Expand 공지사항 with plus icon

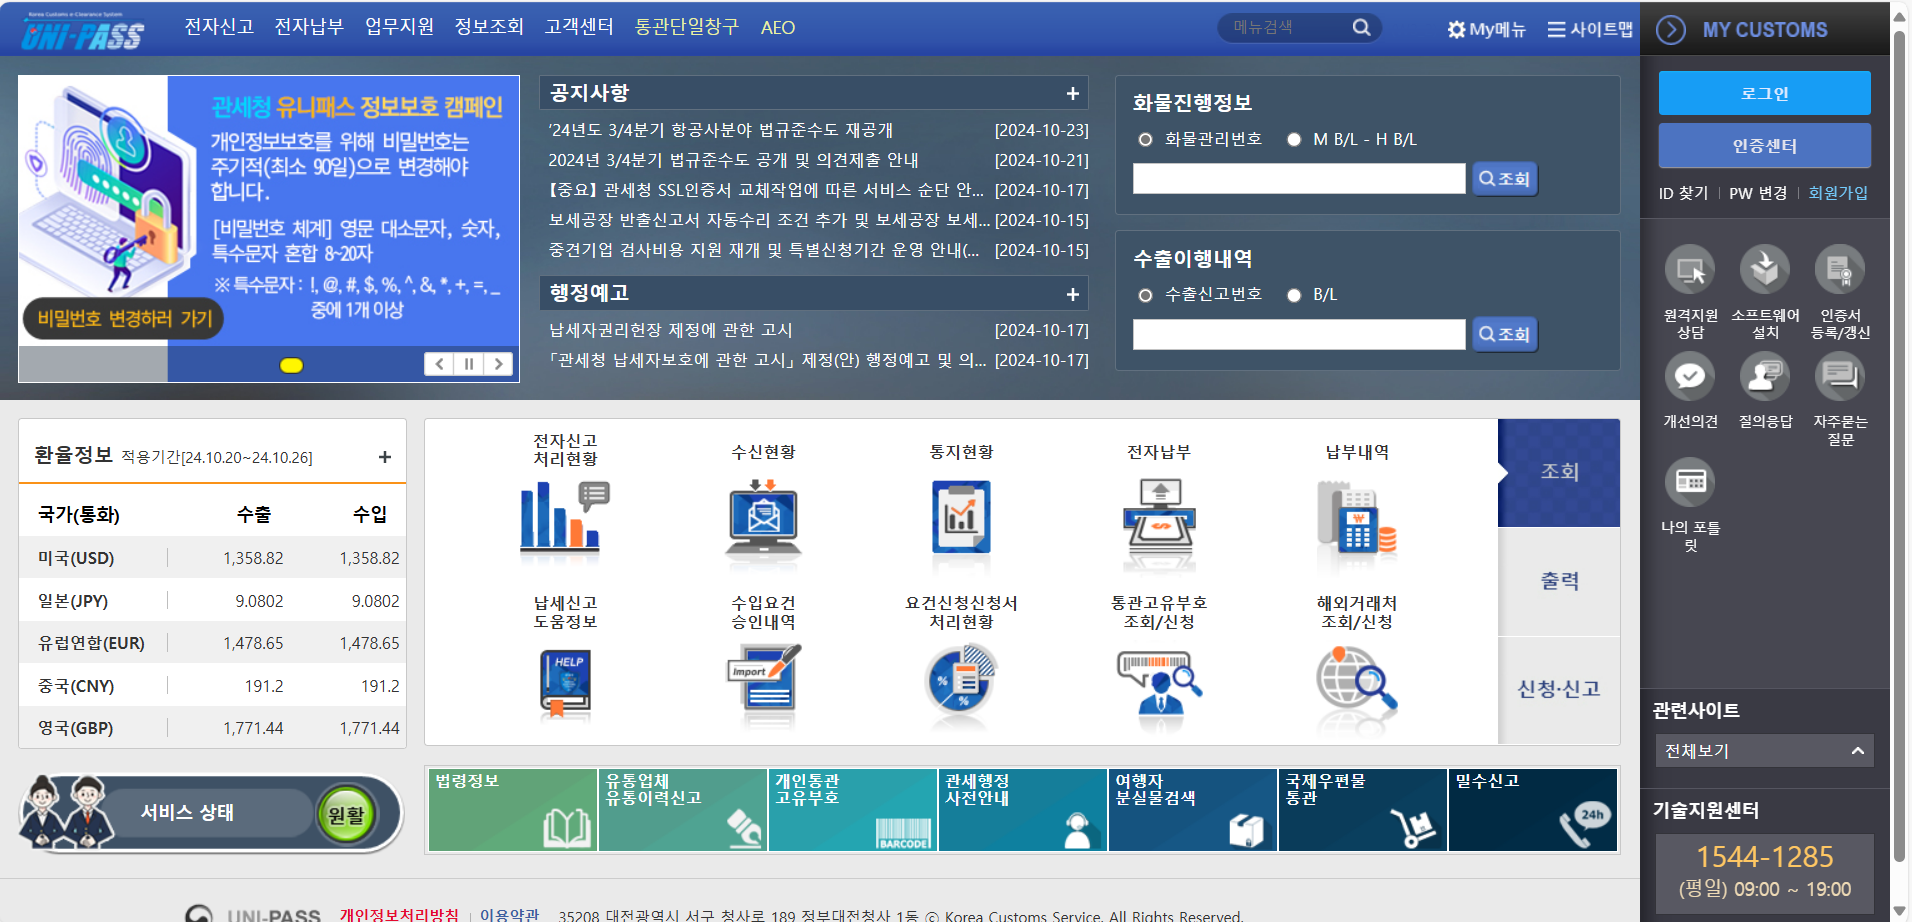pos(1072,93)
